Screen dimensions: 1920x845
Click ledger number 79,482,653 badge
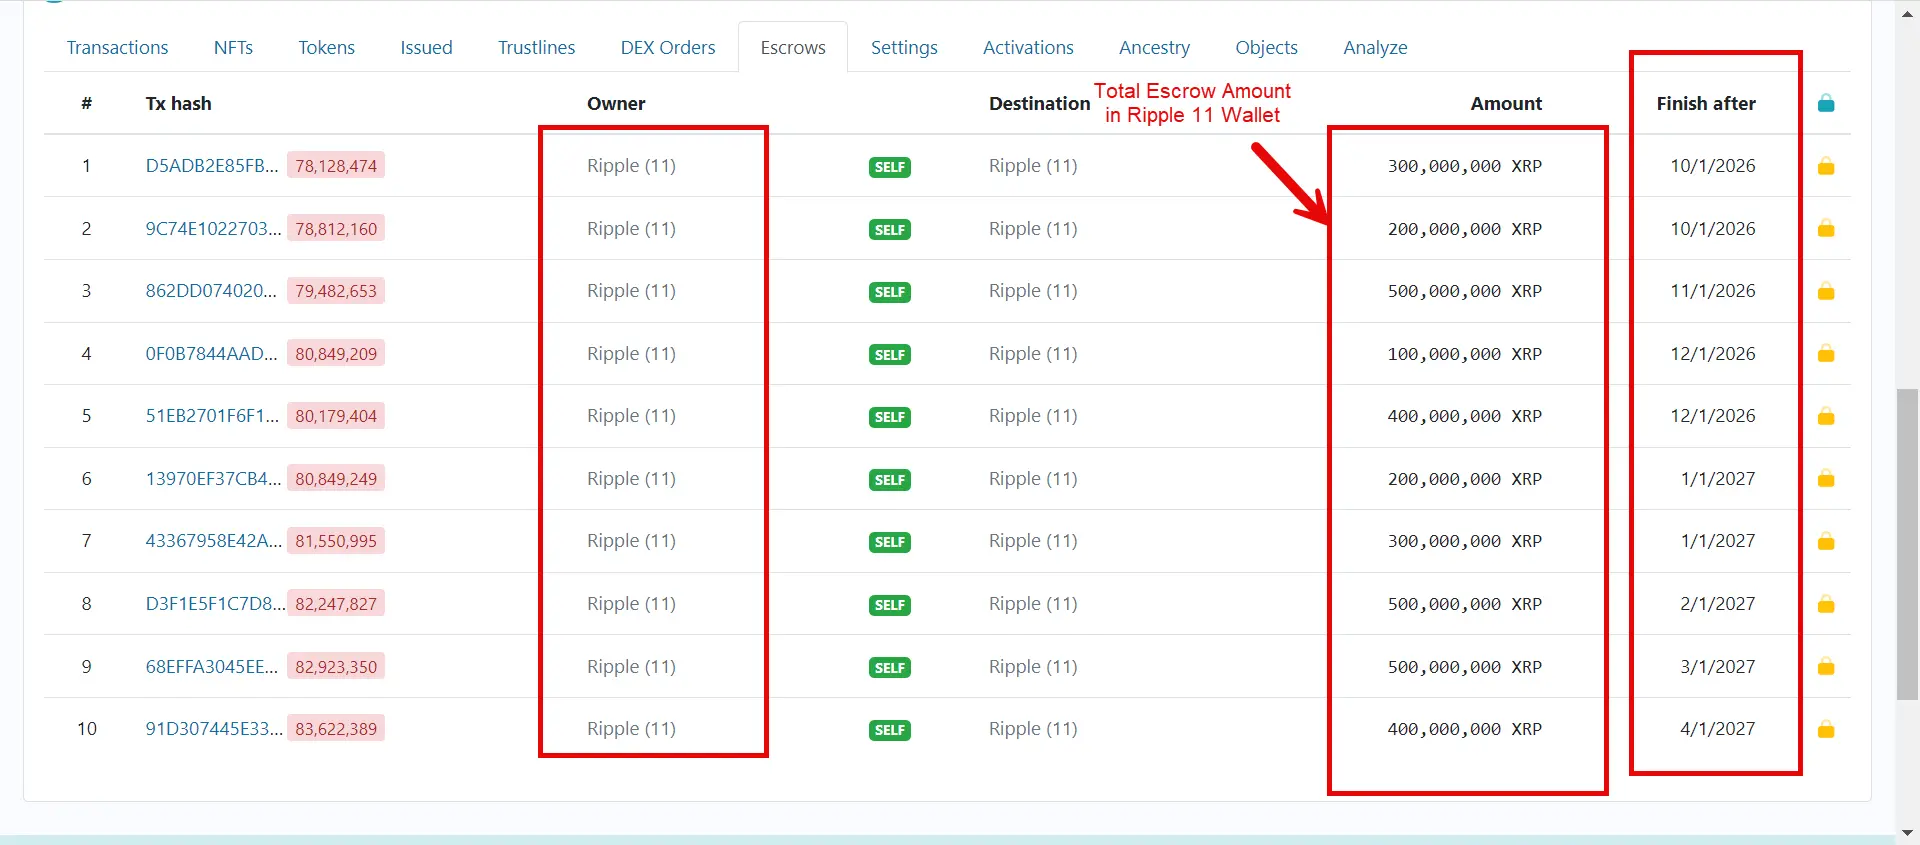336,291
